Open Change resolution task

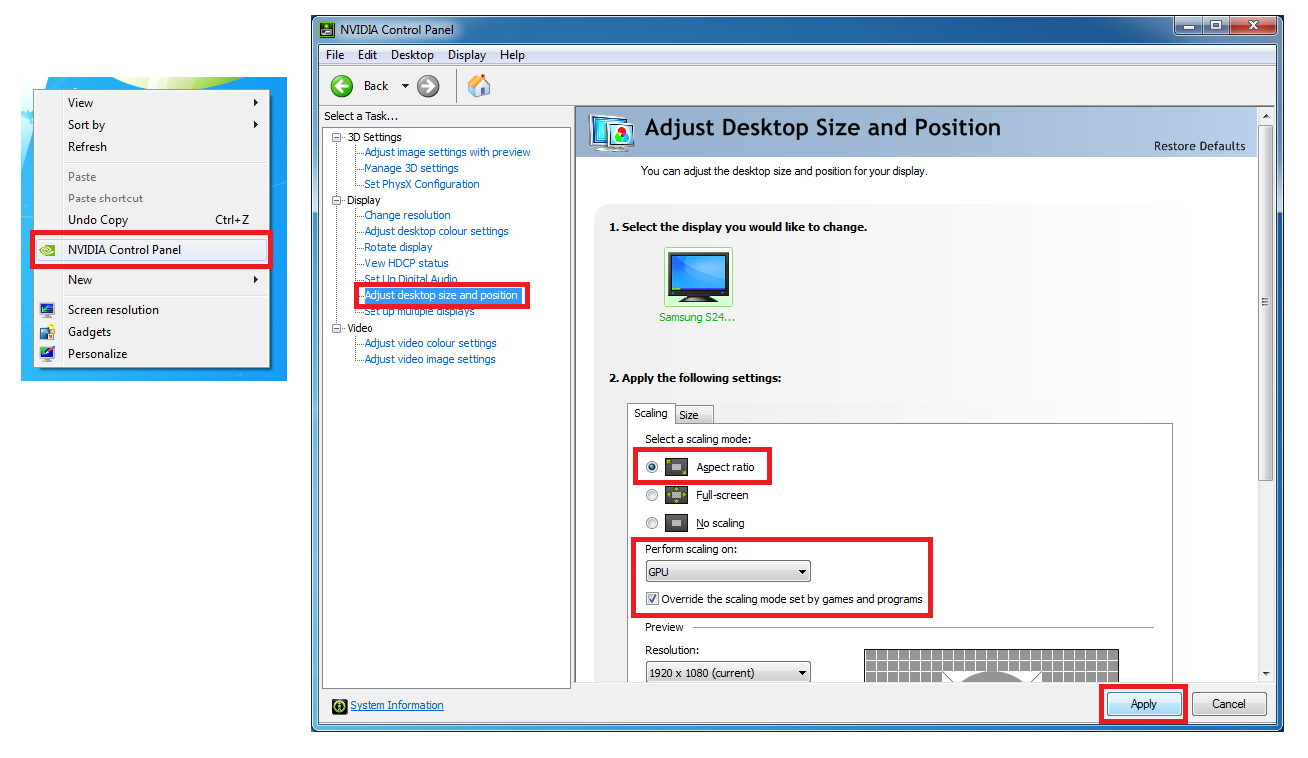click(x=407, y=215)
